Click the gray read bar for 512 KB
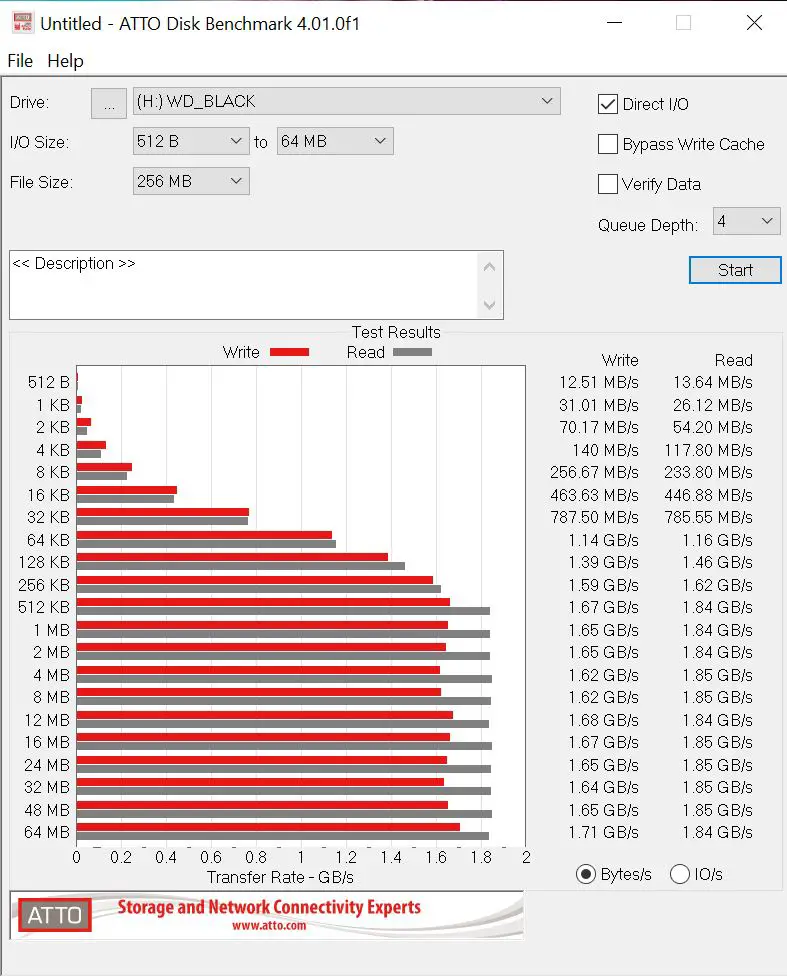 click(283, 611)
